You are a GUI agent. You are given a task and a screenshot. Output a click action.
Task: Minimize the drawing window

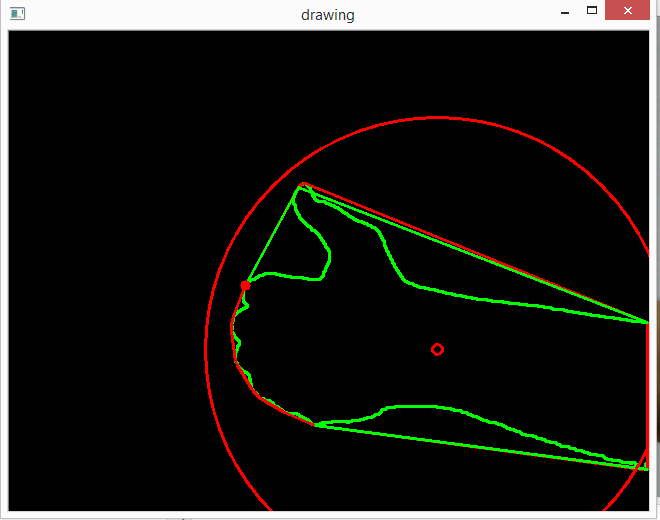point(565,13)
